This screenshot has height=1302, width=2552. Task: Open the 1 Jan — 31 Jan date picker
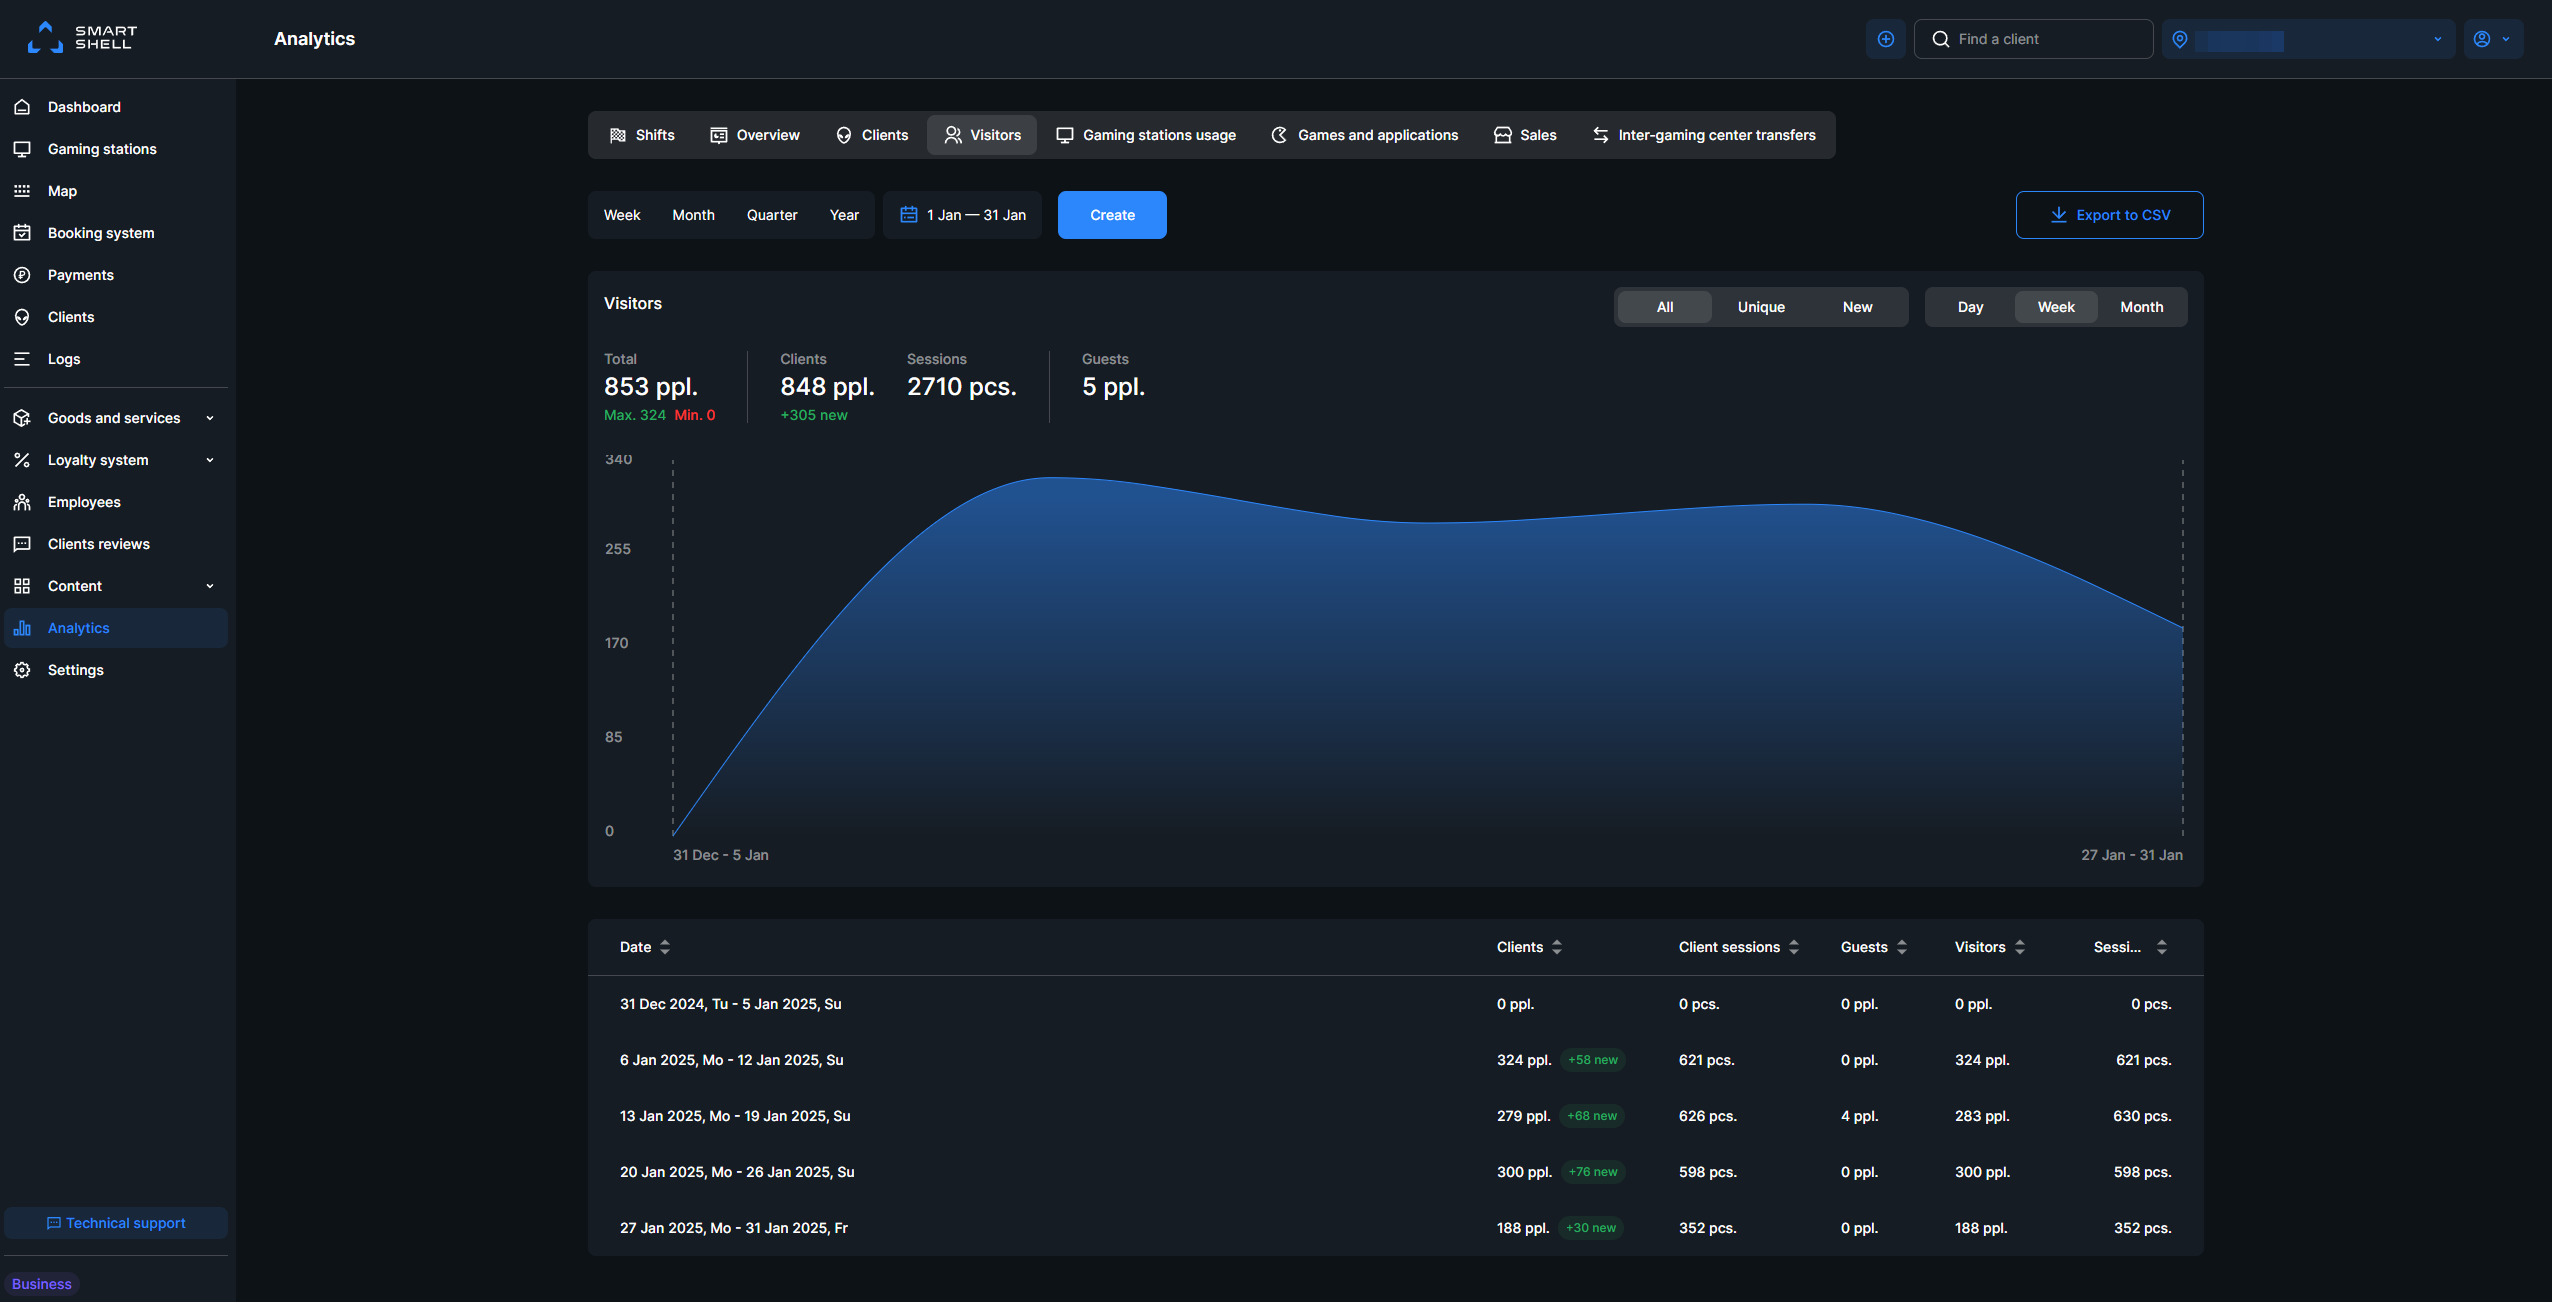coord(962,215)
